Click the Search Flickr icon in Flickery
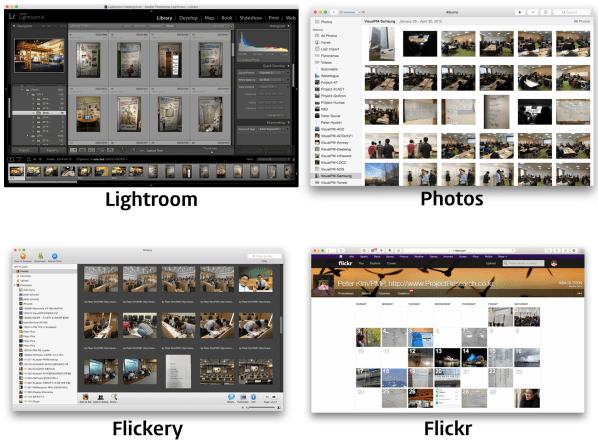This screenshot has height=443, width=598. click(55, 256)
